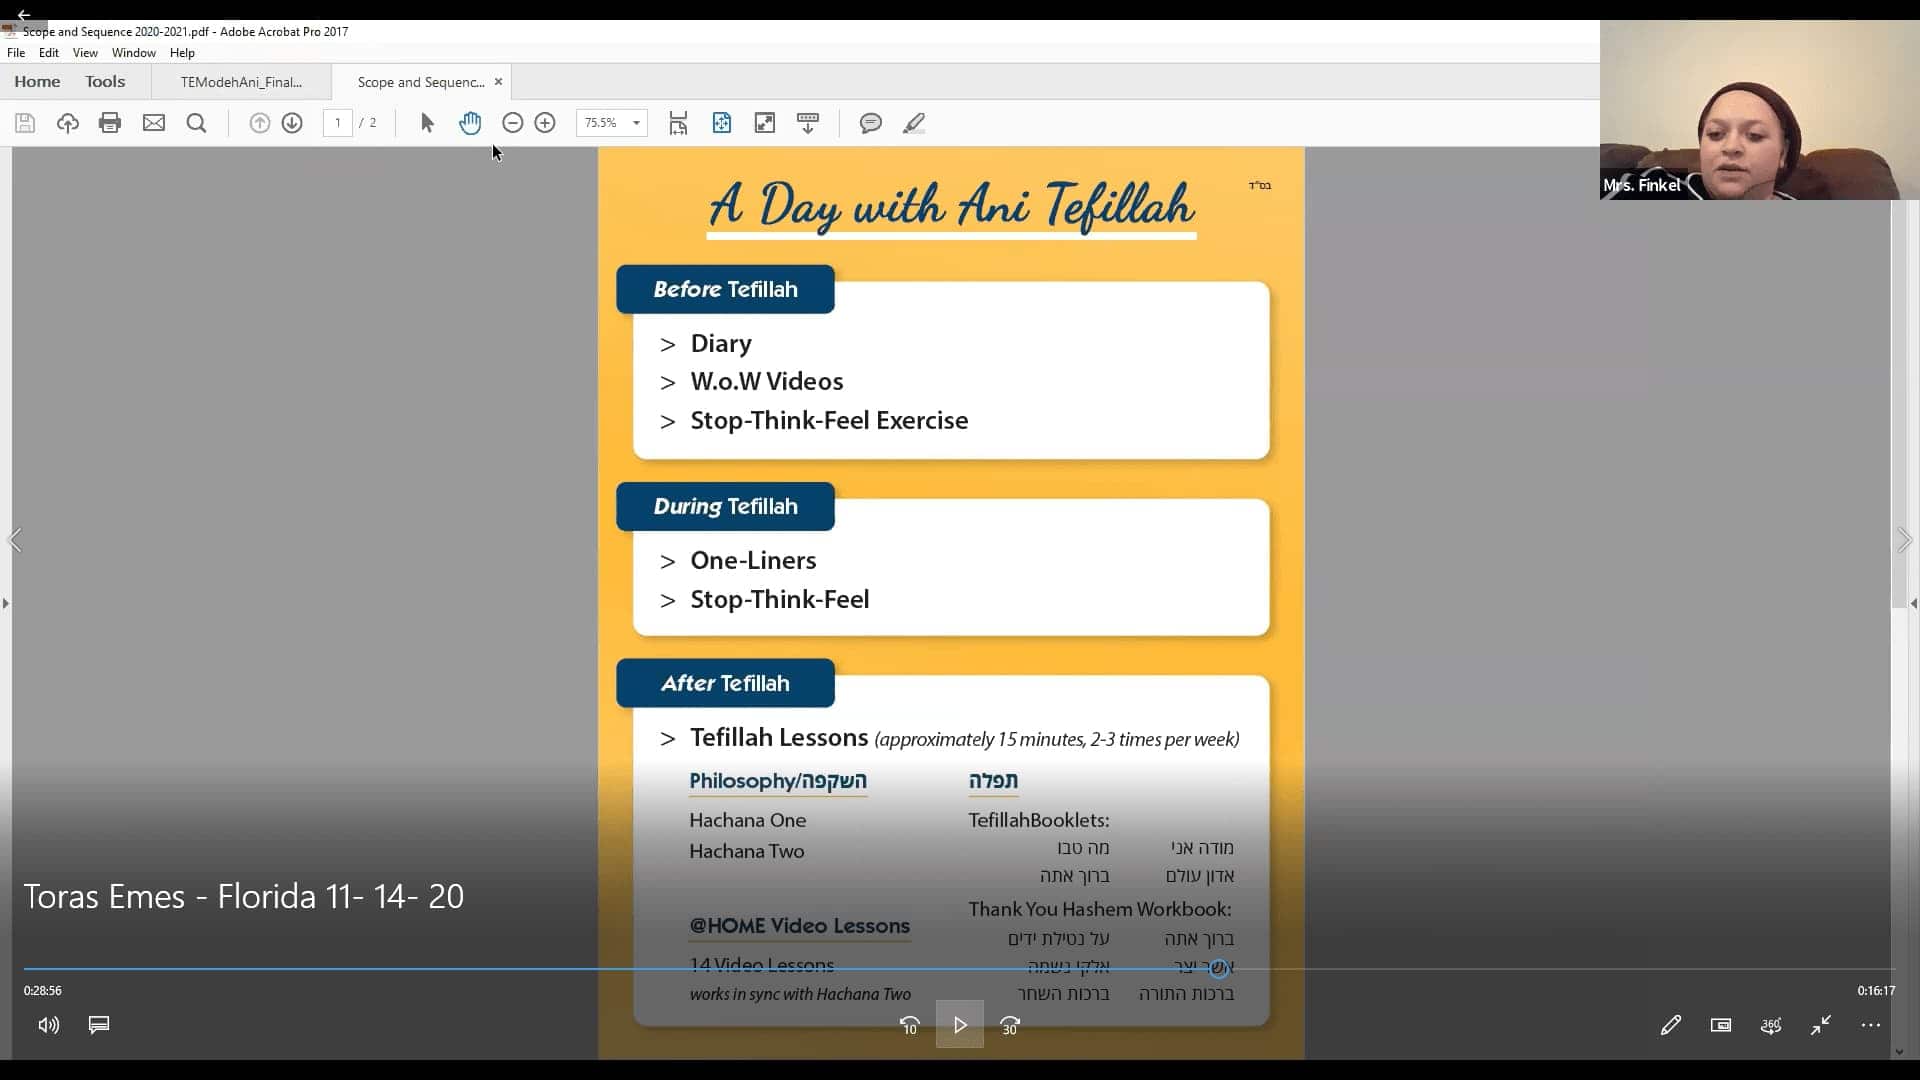Click the W.o.W Videos line
1920x1080 pixels.
[766, 382]
